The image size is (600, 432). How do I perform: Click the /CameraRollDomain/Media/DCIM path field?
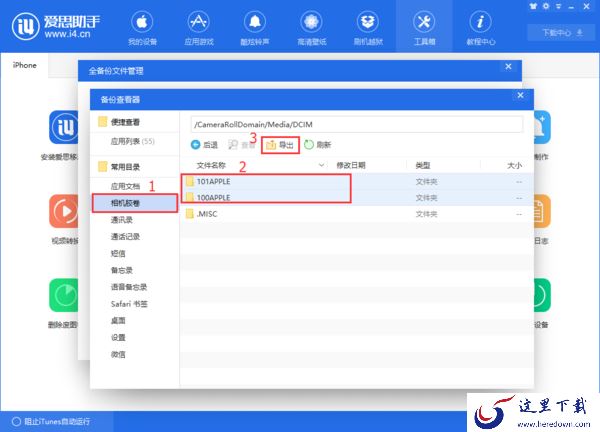click(357, 124)
